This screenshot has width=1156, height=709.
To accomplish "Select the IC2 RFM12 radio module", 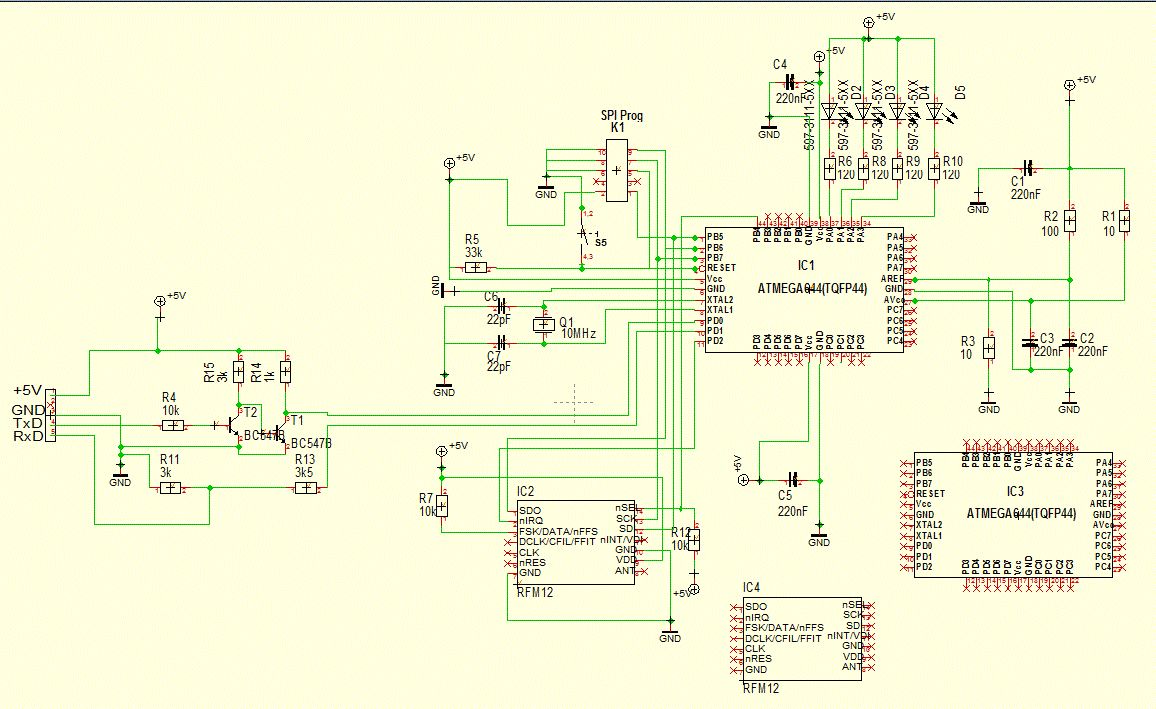I will [576, 543].
